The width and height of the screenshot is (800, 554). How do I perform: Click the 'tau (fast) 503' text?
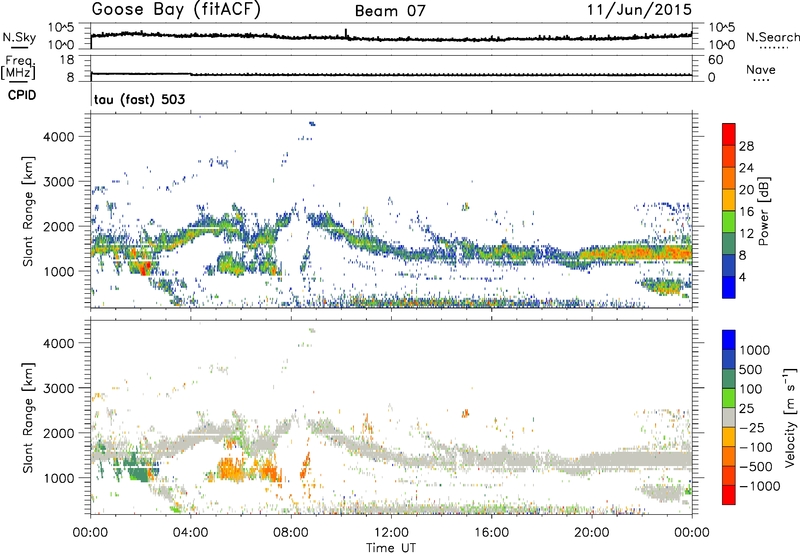[x=139, y=99]
